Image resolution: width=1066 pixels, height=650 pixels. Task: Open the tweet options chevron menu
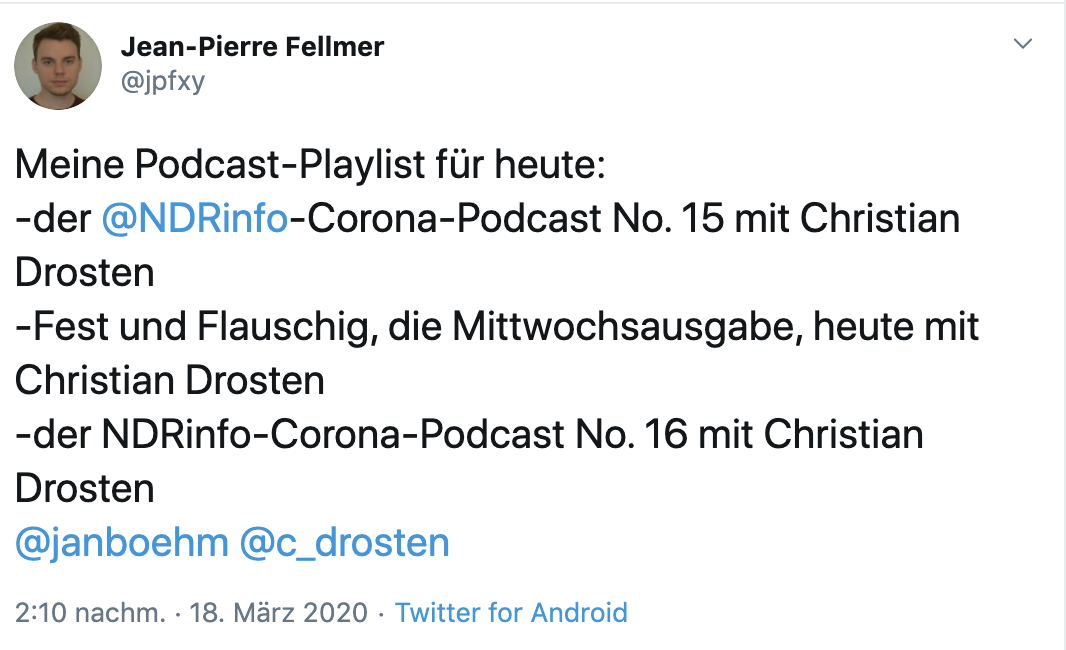pos(1022,44)
